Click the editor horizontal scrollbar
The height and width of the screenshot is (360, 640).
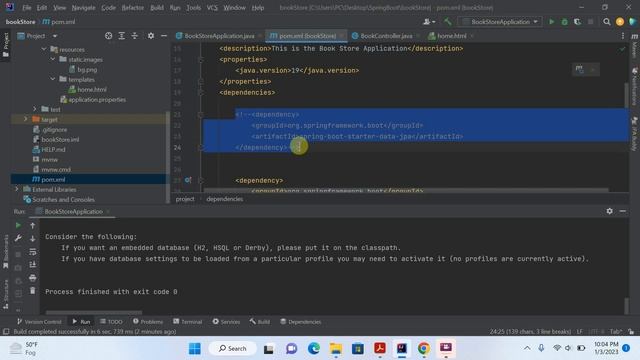406,190
